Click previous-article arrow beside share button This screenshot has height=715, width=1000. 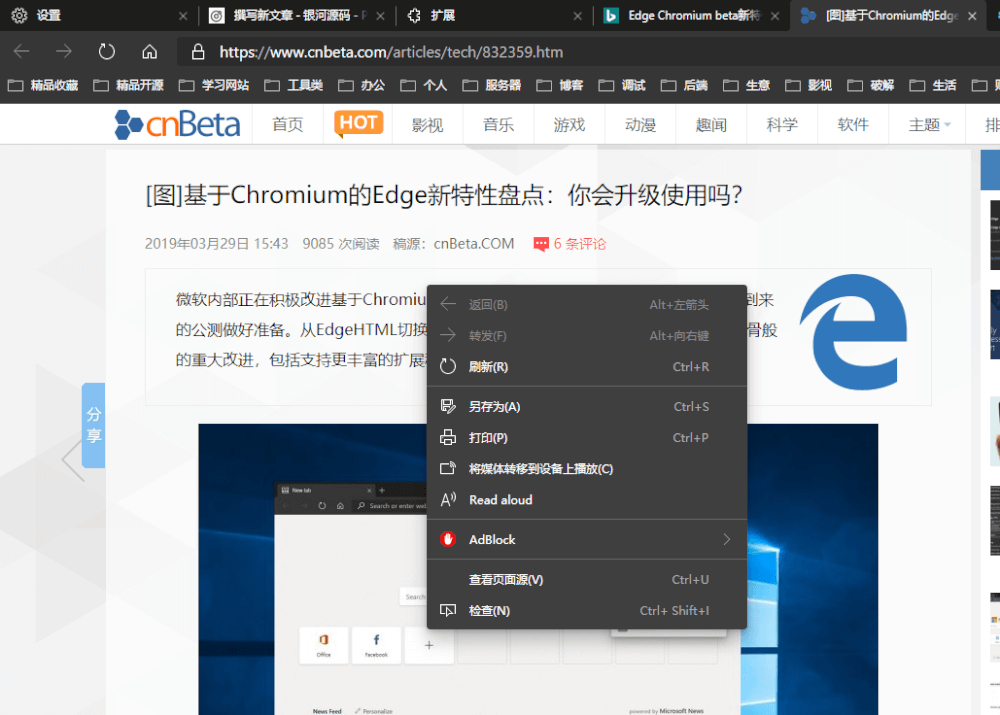point(73,459)
